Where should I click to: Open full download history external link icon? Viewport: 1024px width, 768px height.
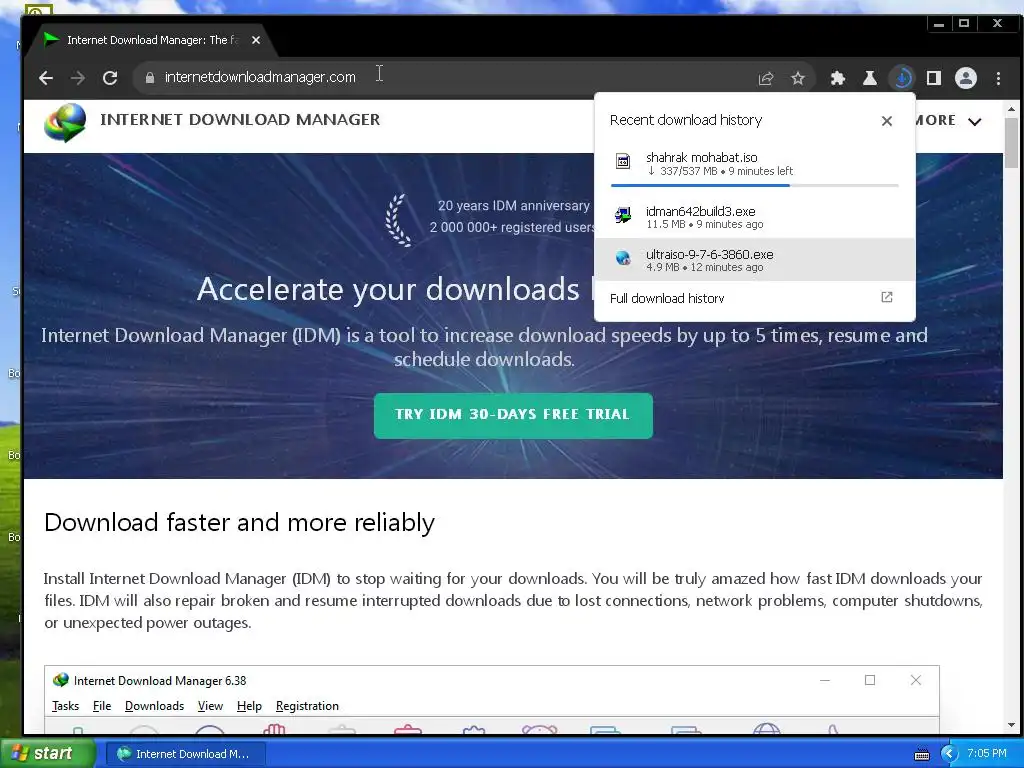886,297
